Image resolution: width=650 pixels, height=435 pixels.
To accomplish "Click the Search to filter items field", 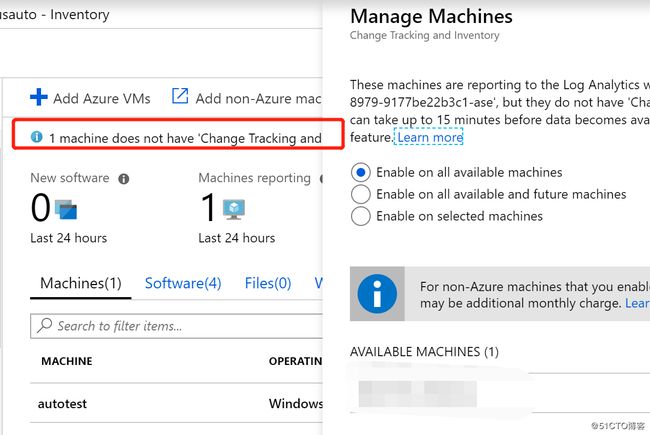I will 177,326.
